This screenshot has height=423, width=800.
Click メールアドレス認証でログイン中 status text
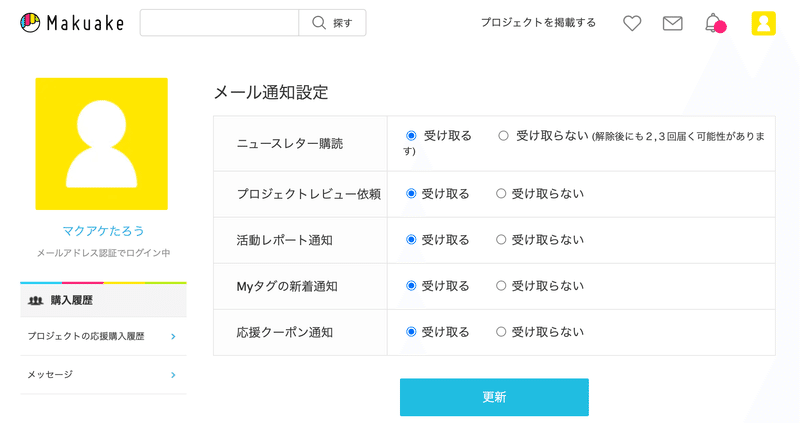click(103, 253)
